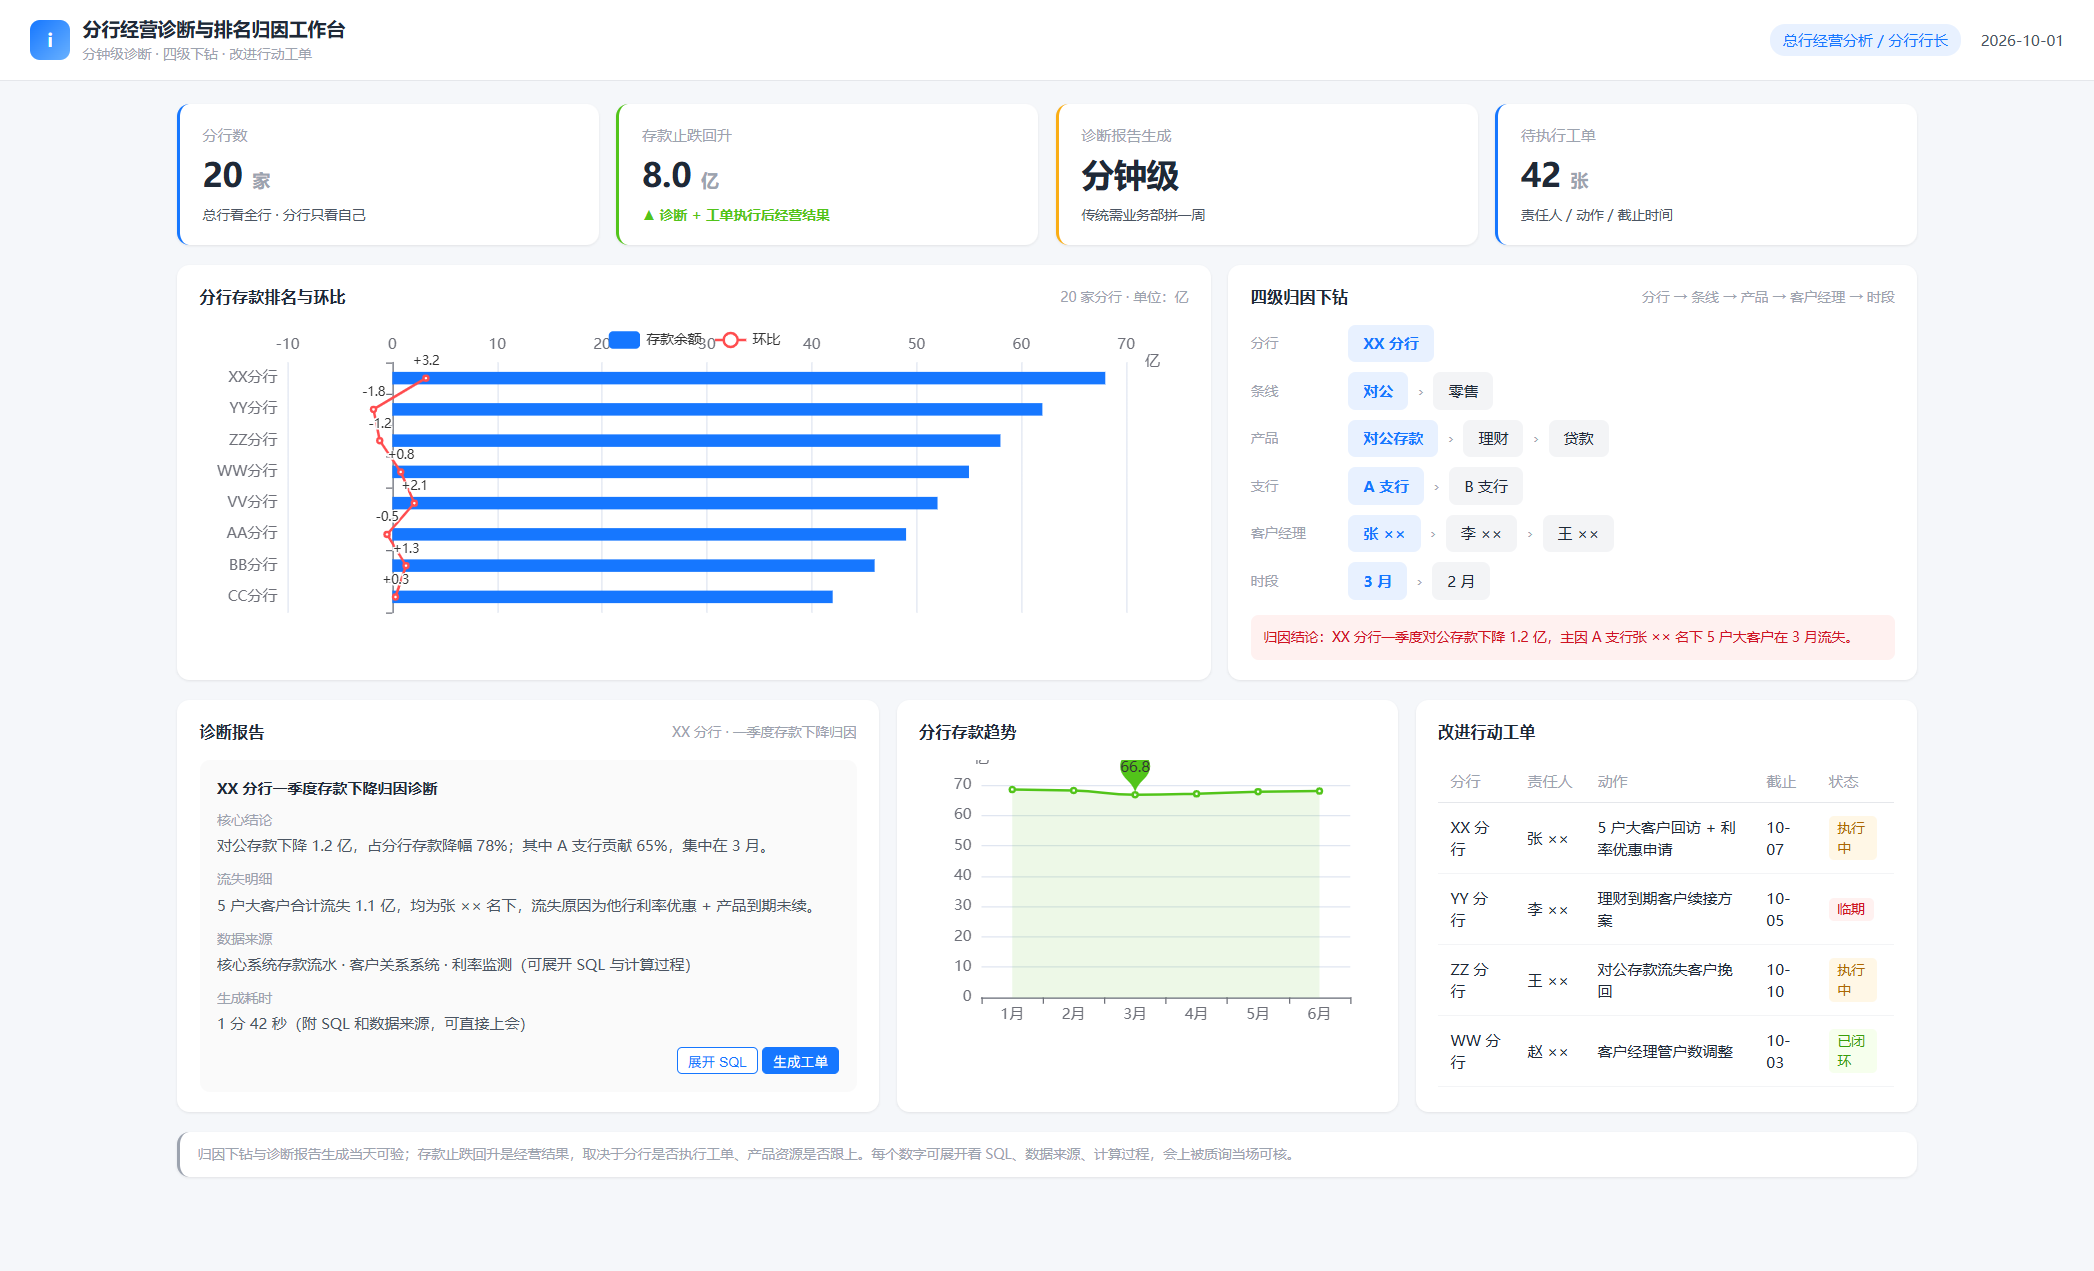The image size is (2094, 1271).
Task: Click the 66.8 green pin marker
Action: pos(1135,772)
